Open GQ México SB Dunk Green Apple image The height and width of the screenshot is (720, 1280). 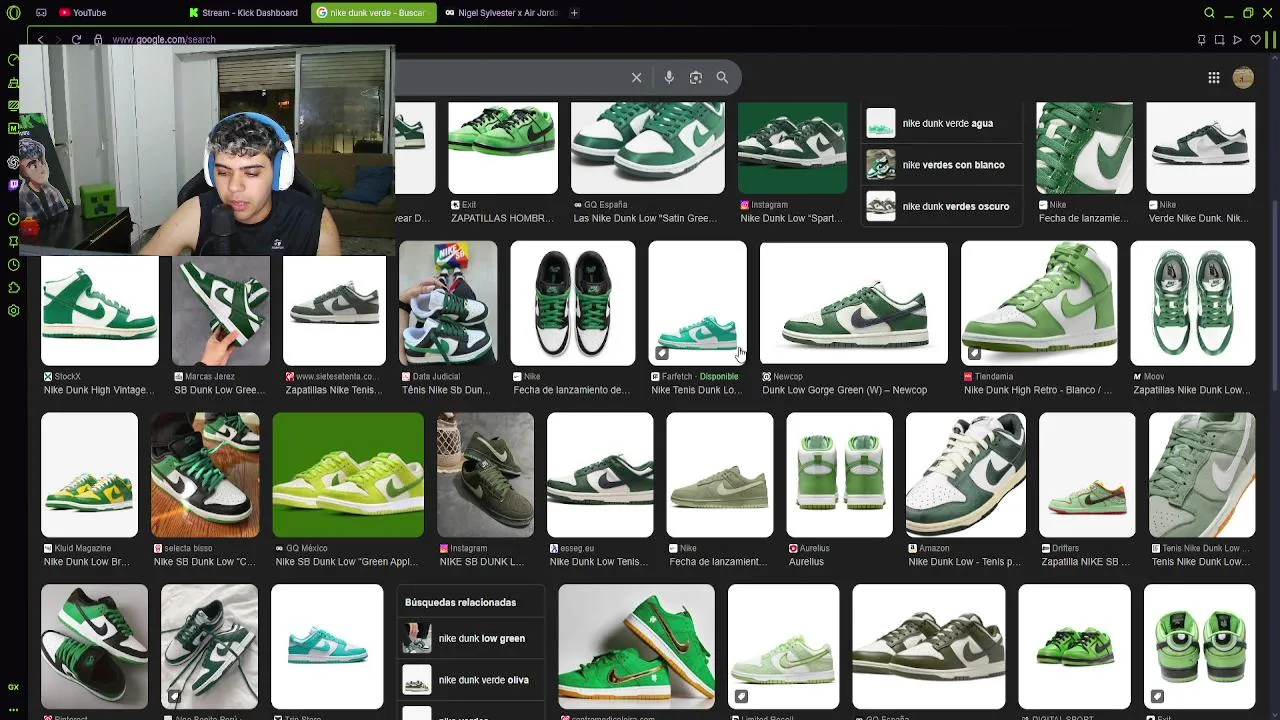tap(348, 475)
